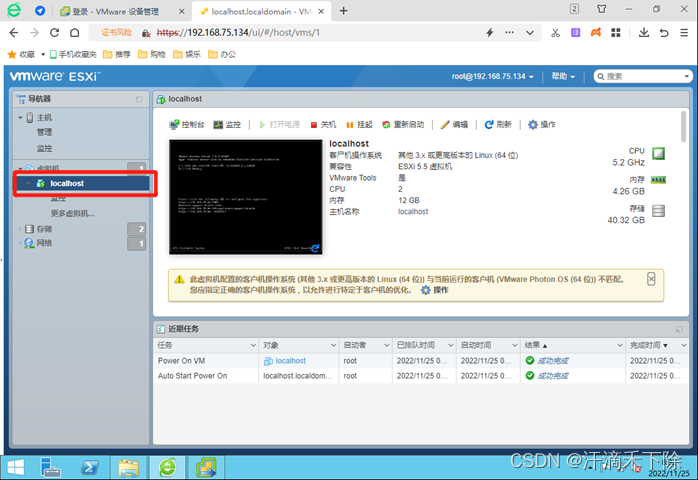This screenshot has width=698, height=480.
Task: Select 主机 host in navigator
Action: pyautogui.click(x=44, y=118)
